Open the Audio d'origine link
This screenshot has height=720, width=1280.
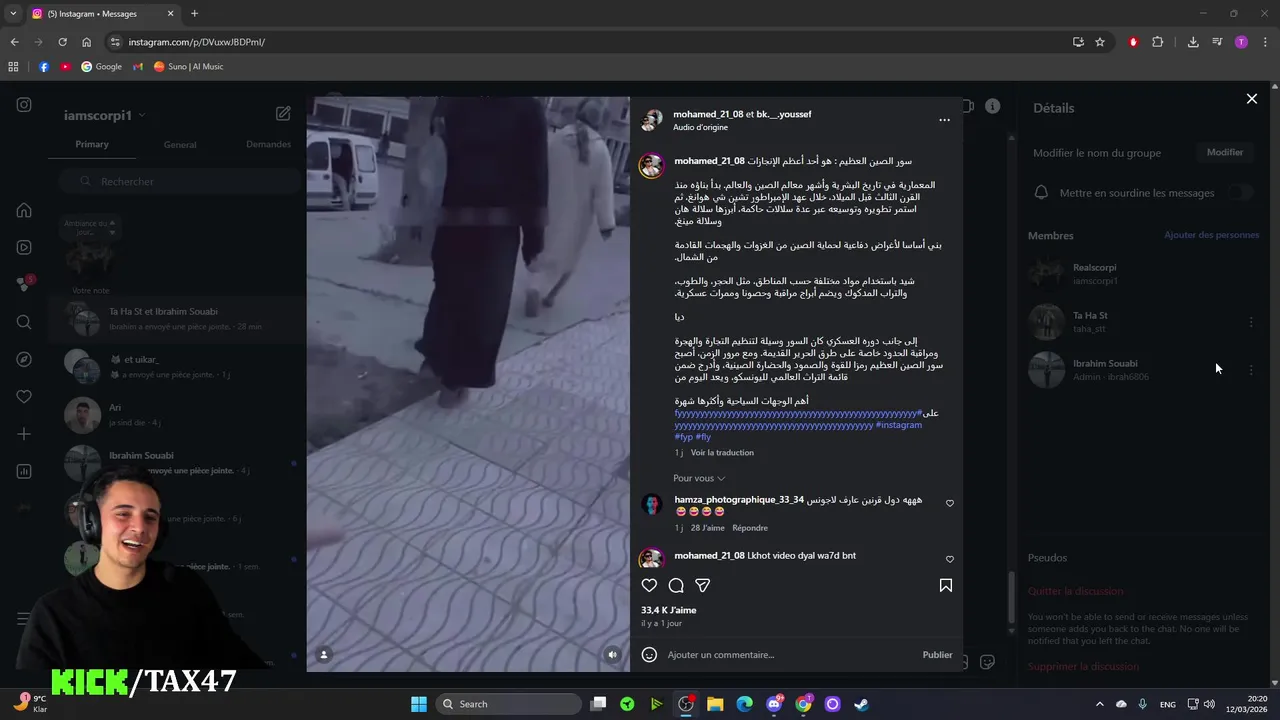click(700, 127)
